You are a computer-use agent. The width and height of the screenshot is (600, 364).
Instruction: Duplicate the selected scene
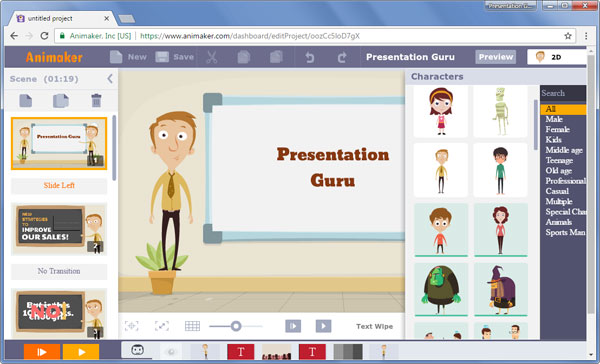60,101
